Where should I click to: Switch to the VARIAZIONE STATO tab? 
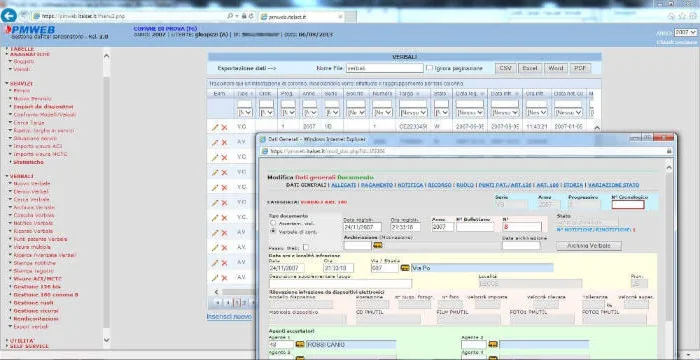coord(613,185)
